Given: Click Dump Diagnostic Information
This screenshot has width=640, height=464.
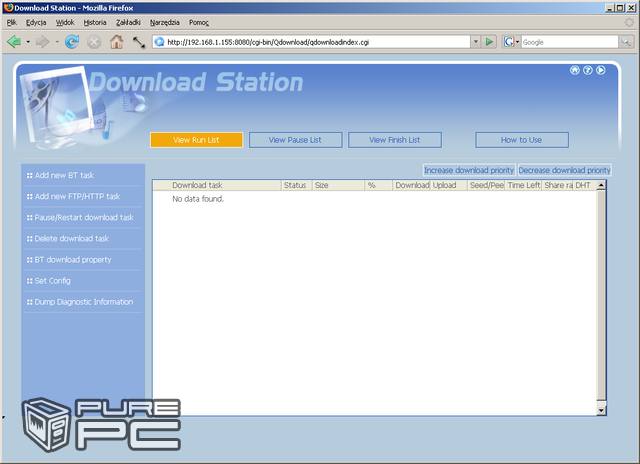Looking at the screenshot, I should click(x=83, y=302).
